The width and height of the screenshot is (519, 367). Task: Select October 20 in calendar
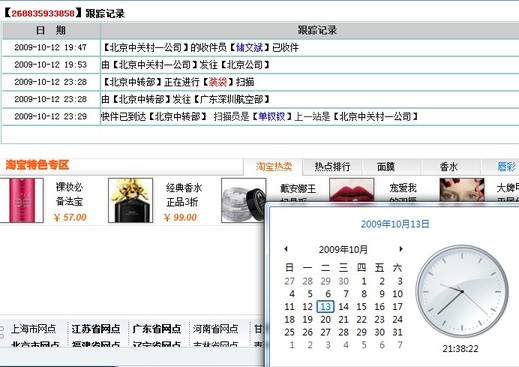click(x=326, y=320)
